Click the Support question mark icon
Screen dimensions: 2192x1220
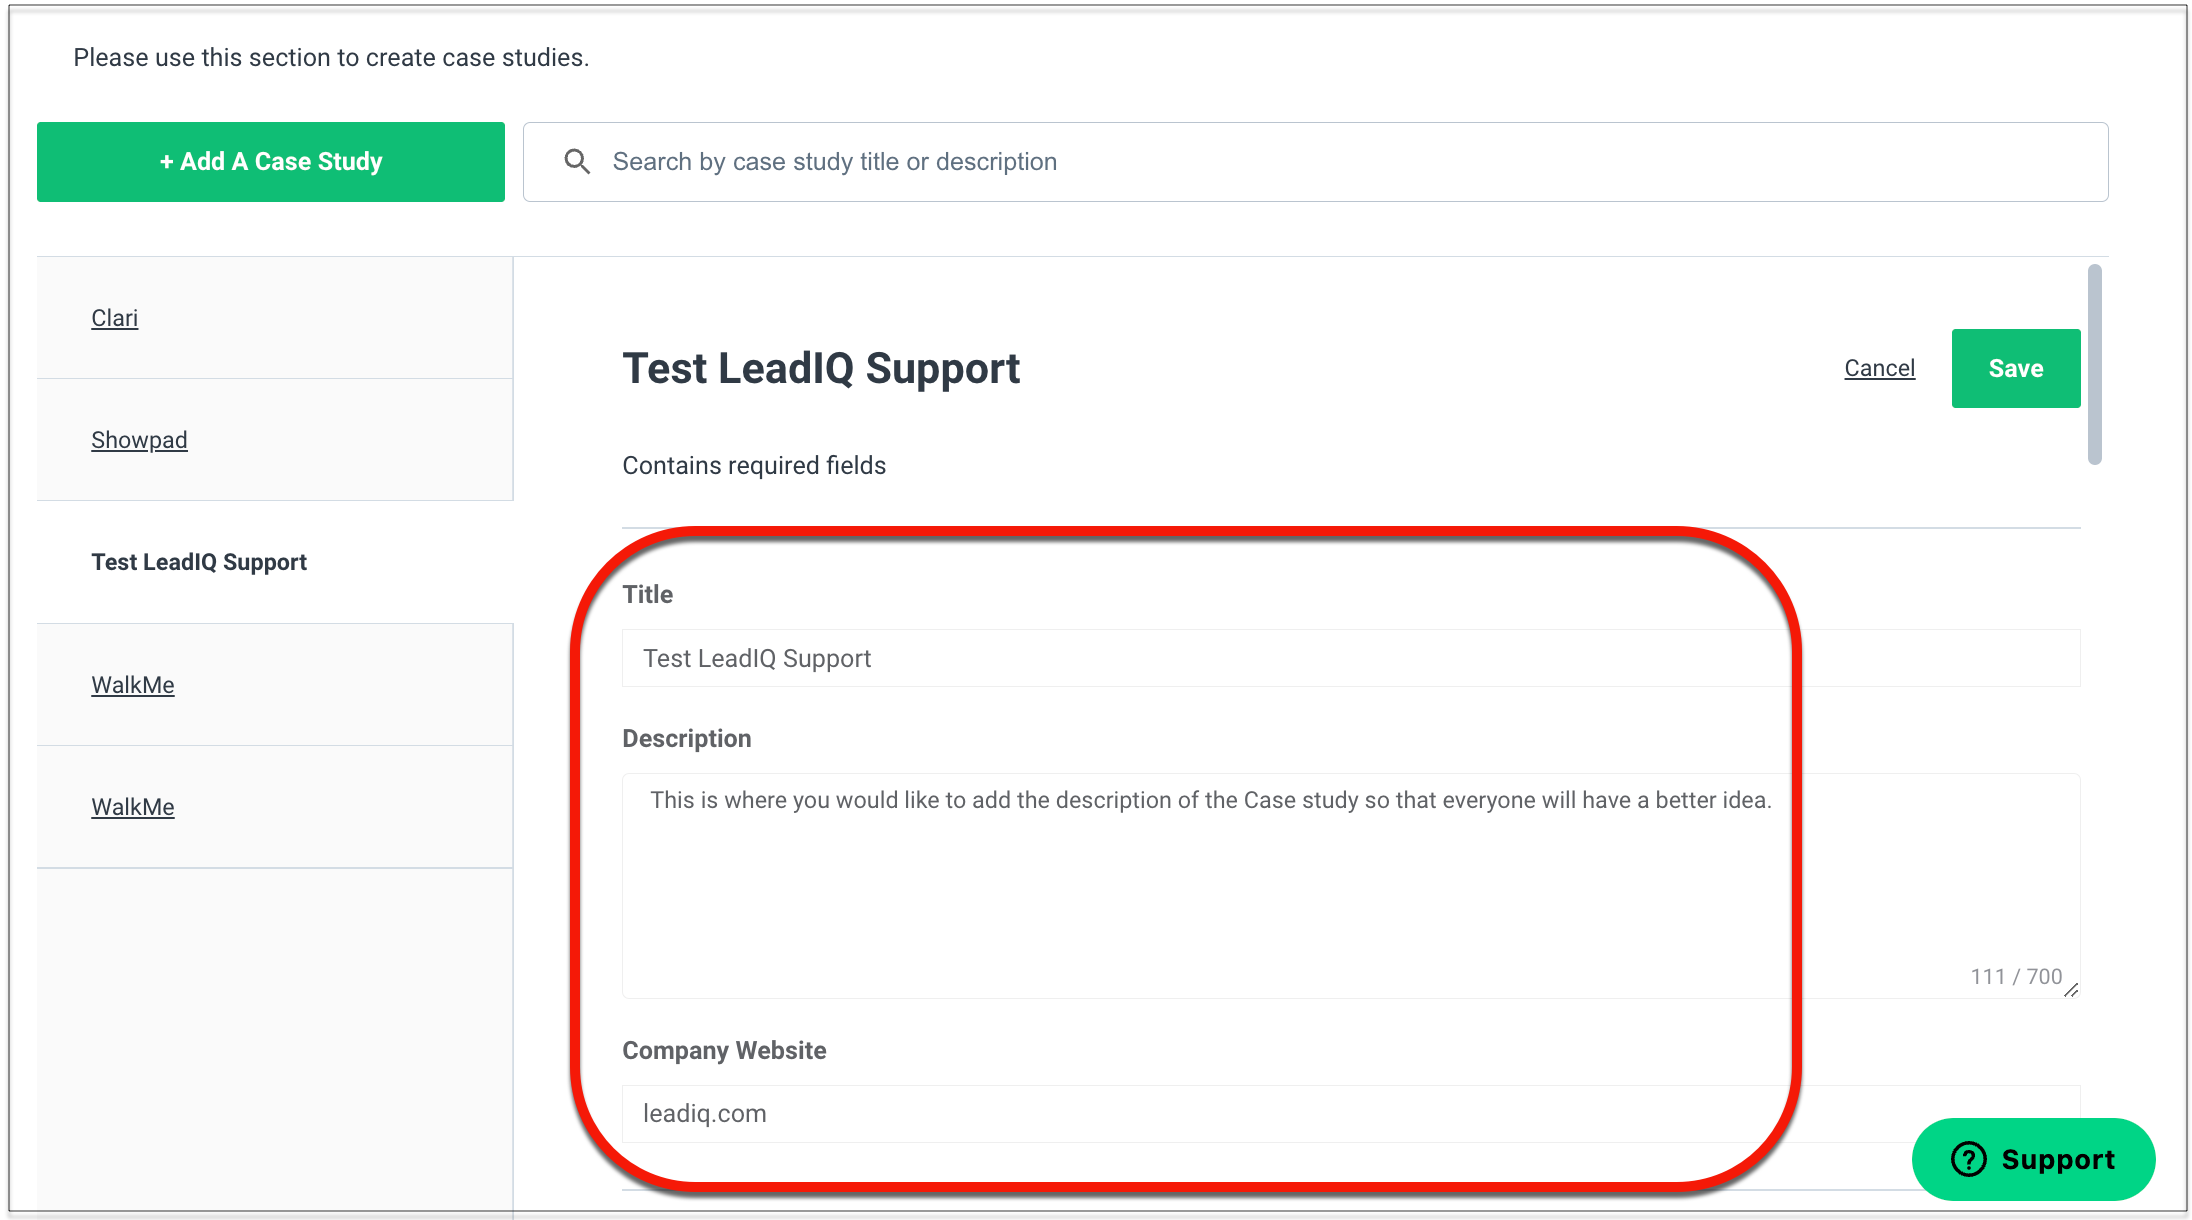[1968, 1159]
